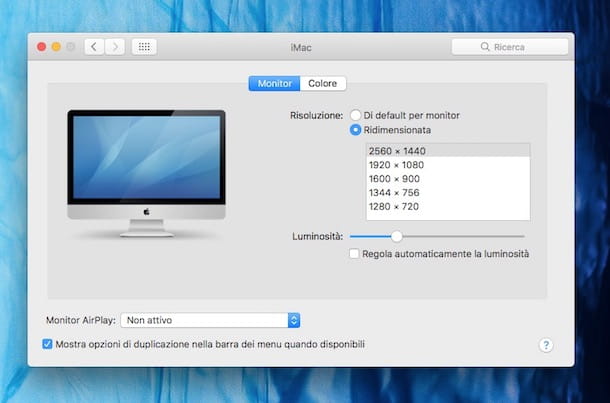Enable Regola automaticamente la luminosità checkbox
Screen dimensions: 610x403
(x=354, y=254)
